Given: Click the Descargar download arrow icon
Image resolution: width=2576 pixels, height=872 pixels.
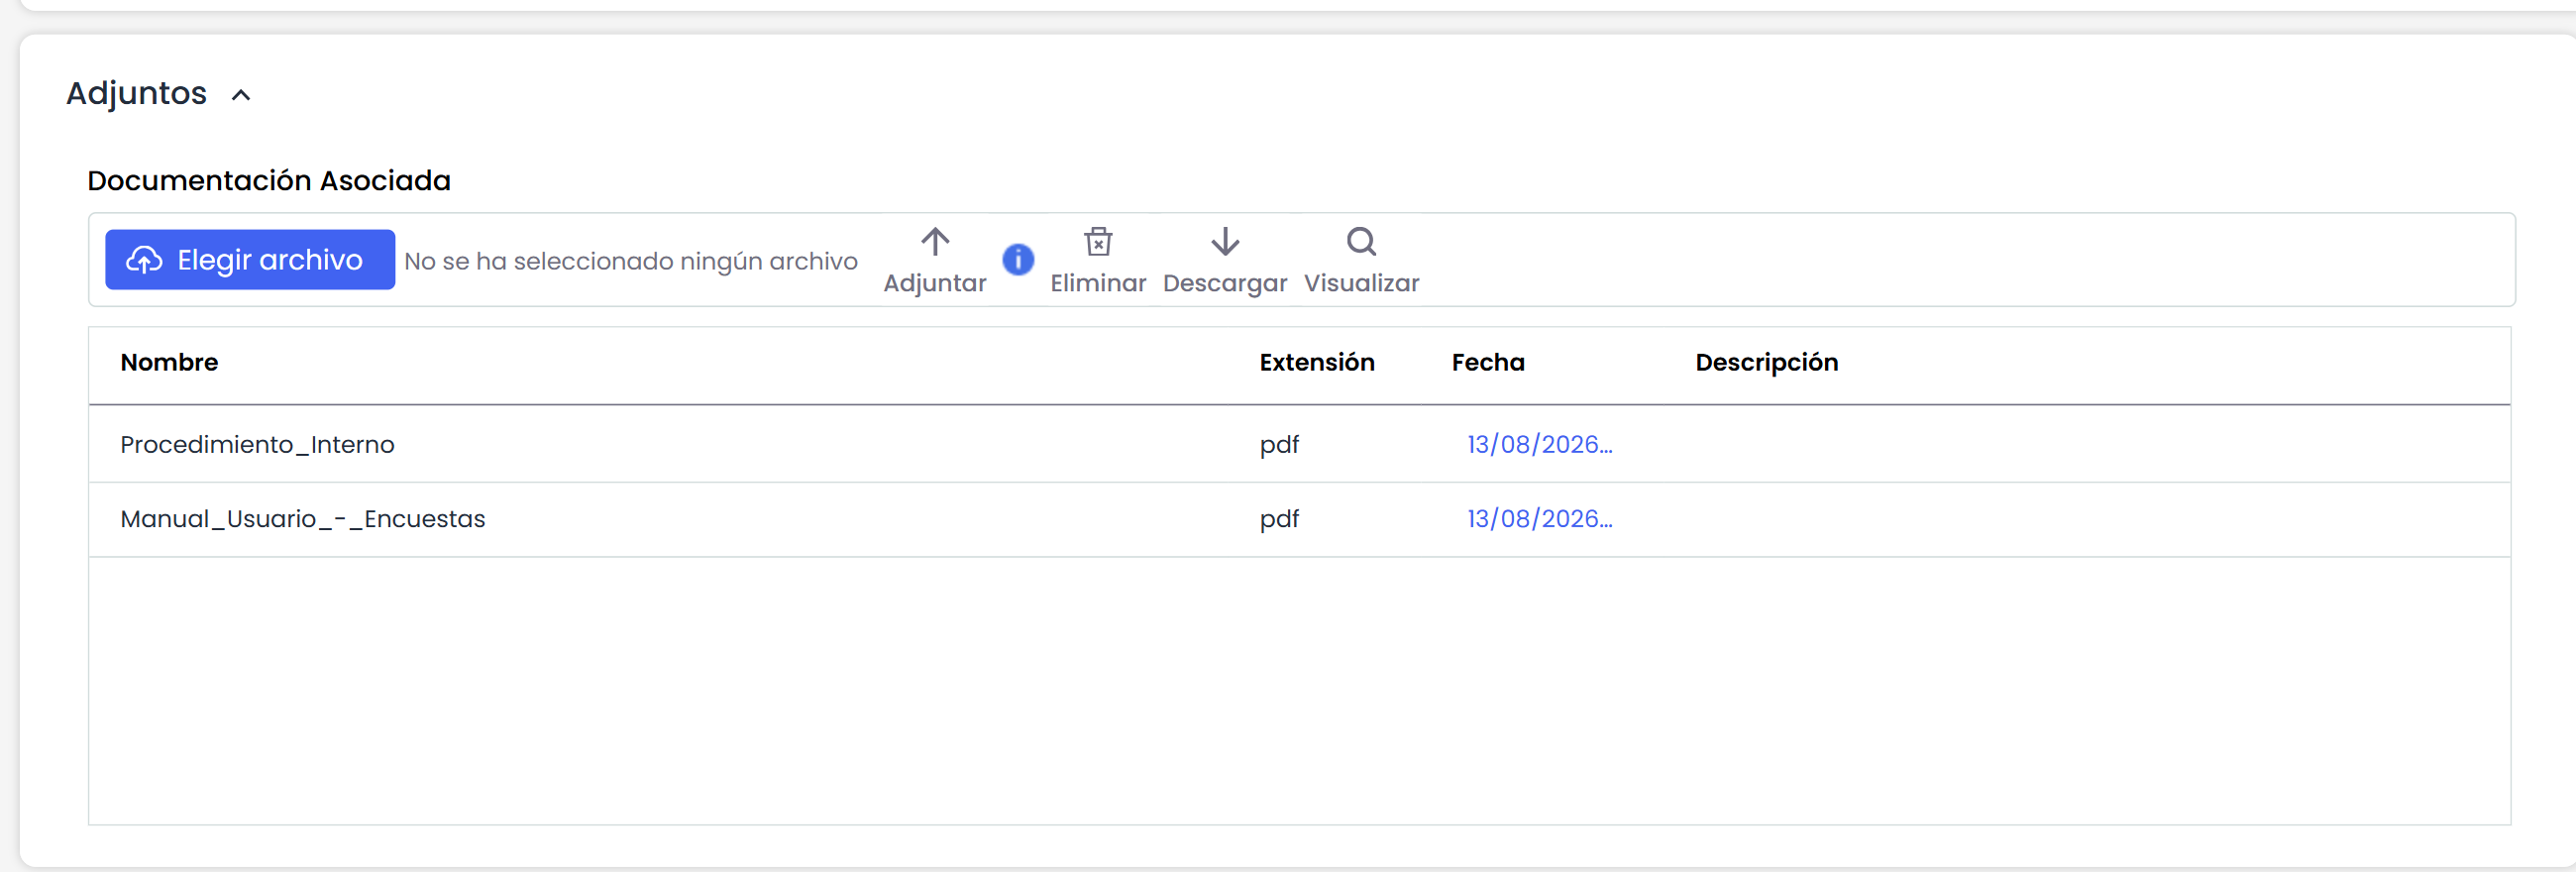Looking at the screenshot, I should pos(1225,242).
